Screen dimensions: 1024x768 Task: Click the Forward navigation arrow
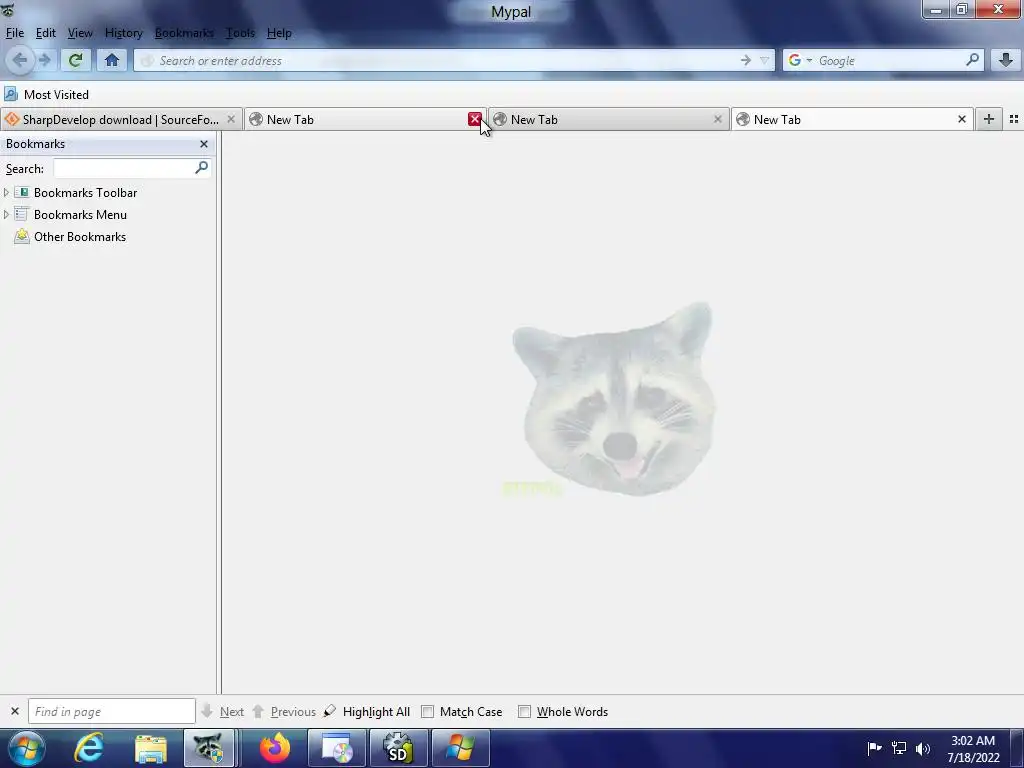tap(44, 61)
